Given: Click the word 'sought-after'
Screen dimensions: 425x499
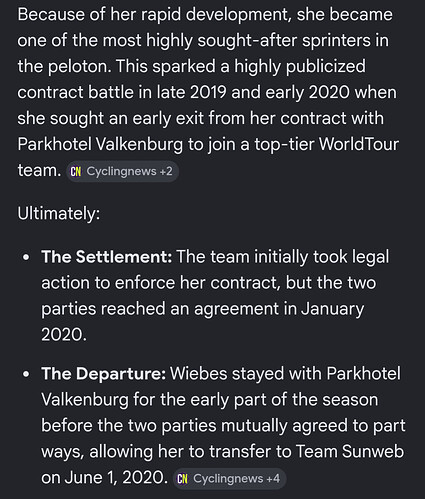Looking at the screenshot, I should pyautogui.click(x=247, y=41).
